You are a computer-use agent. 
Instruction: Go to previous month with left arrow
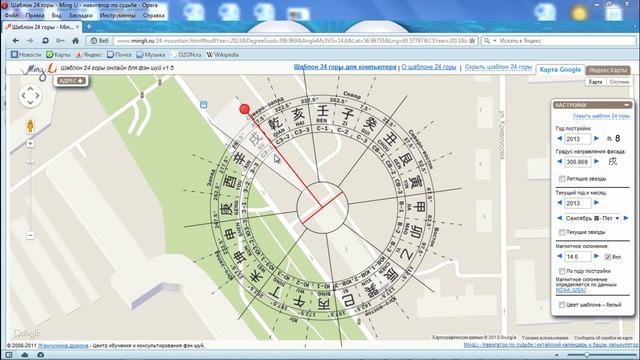pos(560,218)
